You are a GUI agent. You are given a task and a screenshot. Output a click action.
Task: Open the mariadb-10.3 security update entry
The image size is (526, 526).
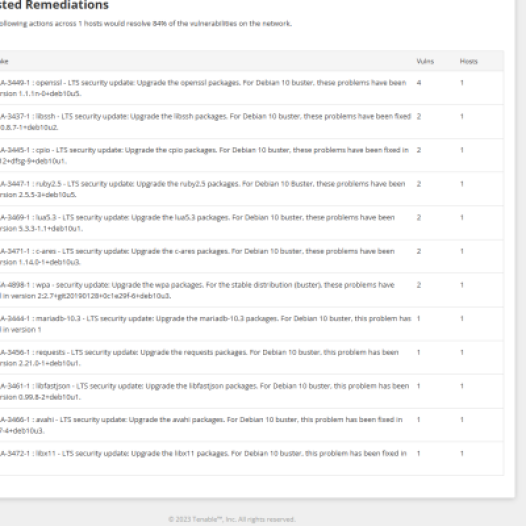252,324
